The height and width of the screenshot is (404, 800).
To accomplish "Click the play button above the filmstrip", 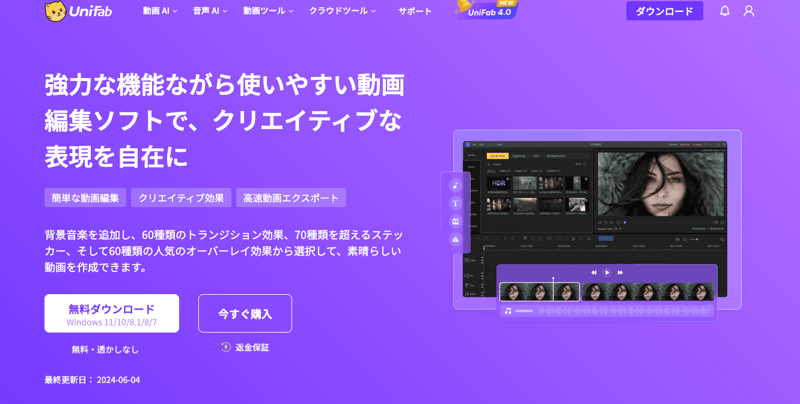I will coord(607,272).
